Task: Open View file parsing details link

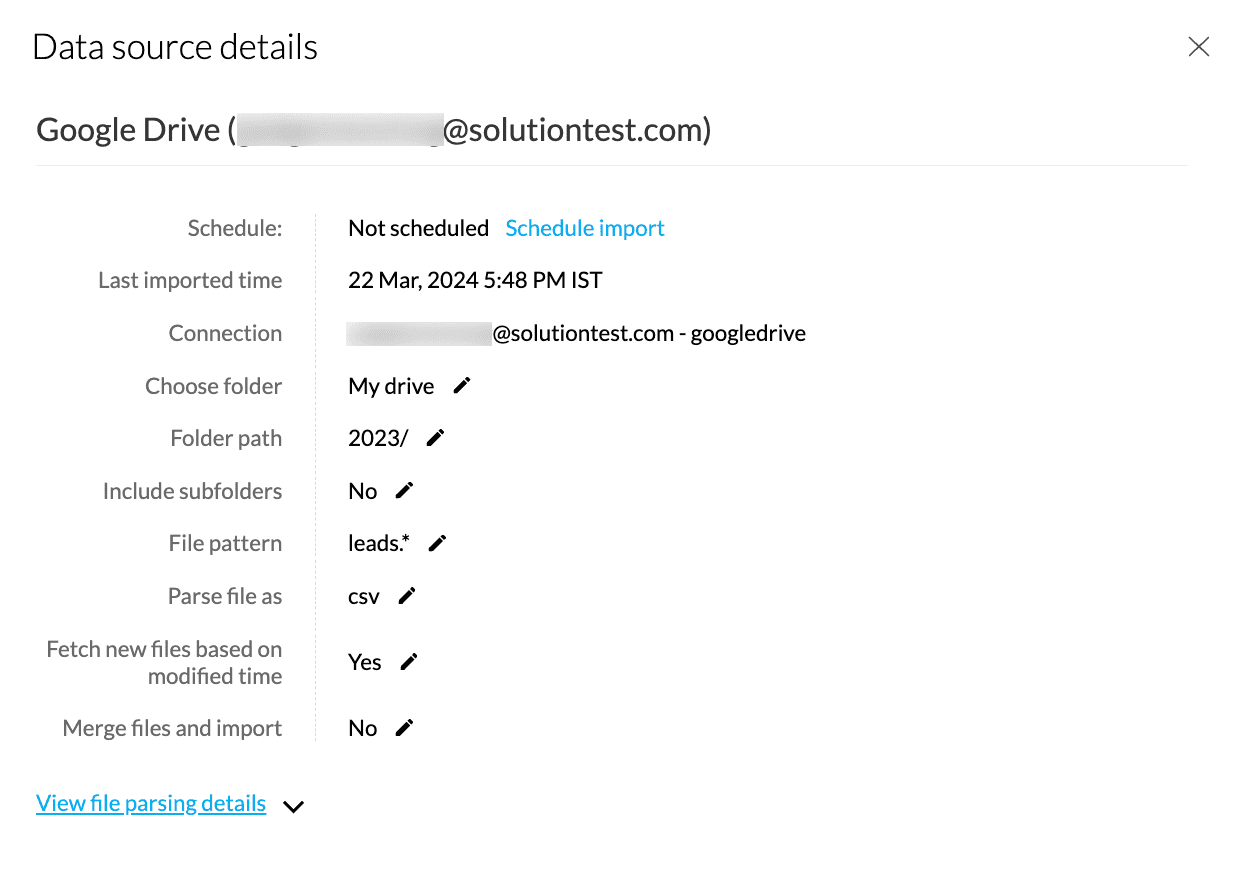Action: click(151, 804)
